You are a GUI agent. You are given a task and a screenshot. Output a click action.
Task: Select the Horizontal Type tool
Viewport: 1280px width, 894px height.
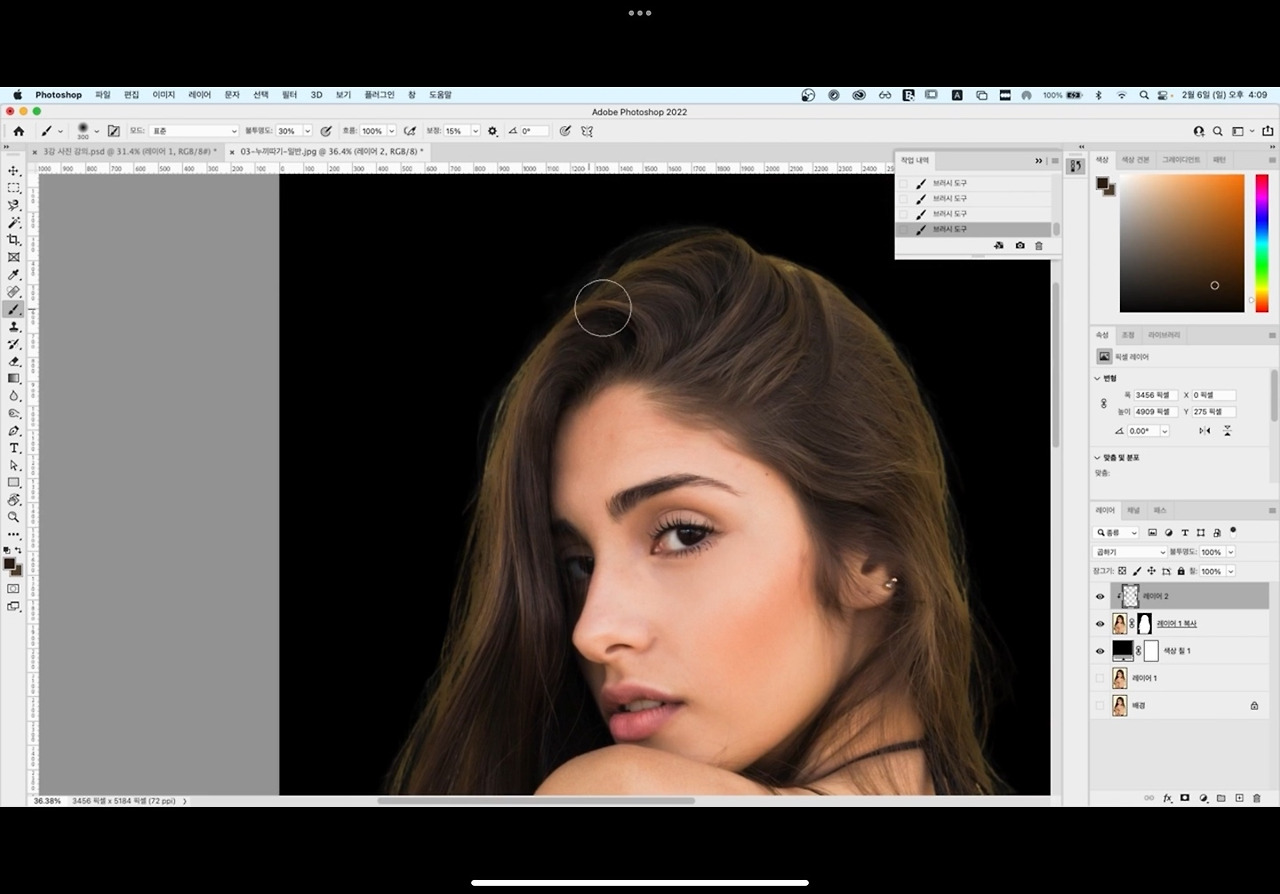coord(14,448)
